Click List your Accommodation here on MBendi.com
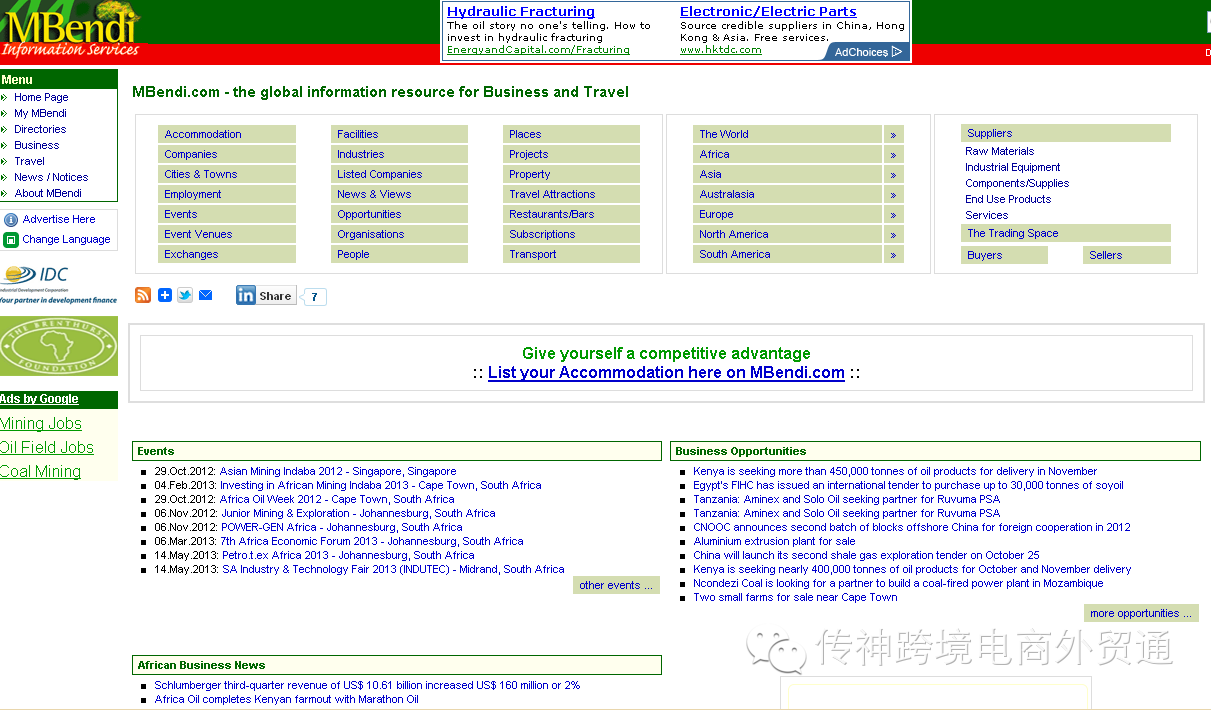Viewport: 1211px width, 710px height. pos(666,372)
